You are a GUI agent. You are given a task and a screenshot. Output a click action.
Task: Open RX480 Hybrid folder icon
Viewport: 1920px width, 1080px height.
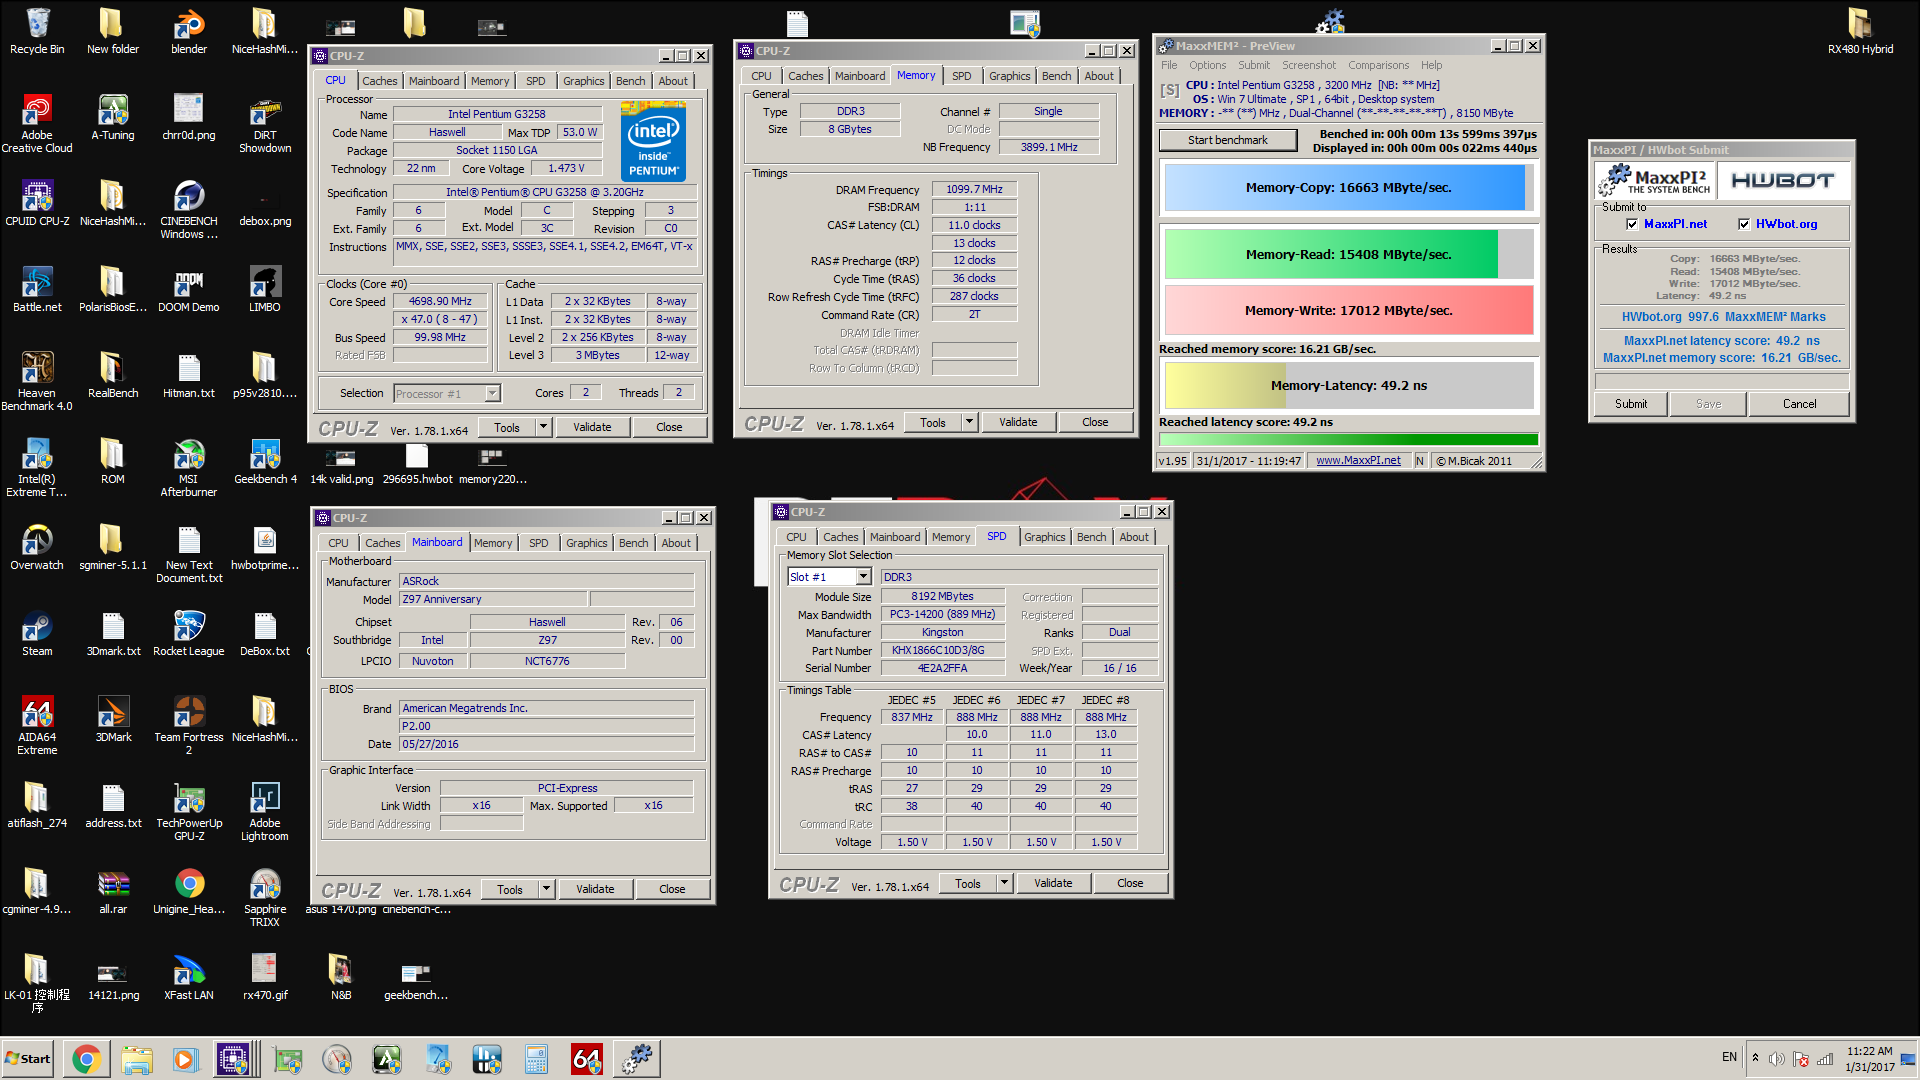point(1860,32)
